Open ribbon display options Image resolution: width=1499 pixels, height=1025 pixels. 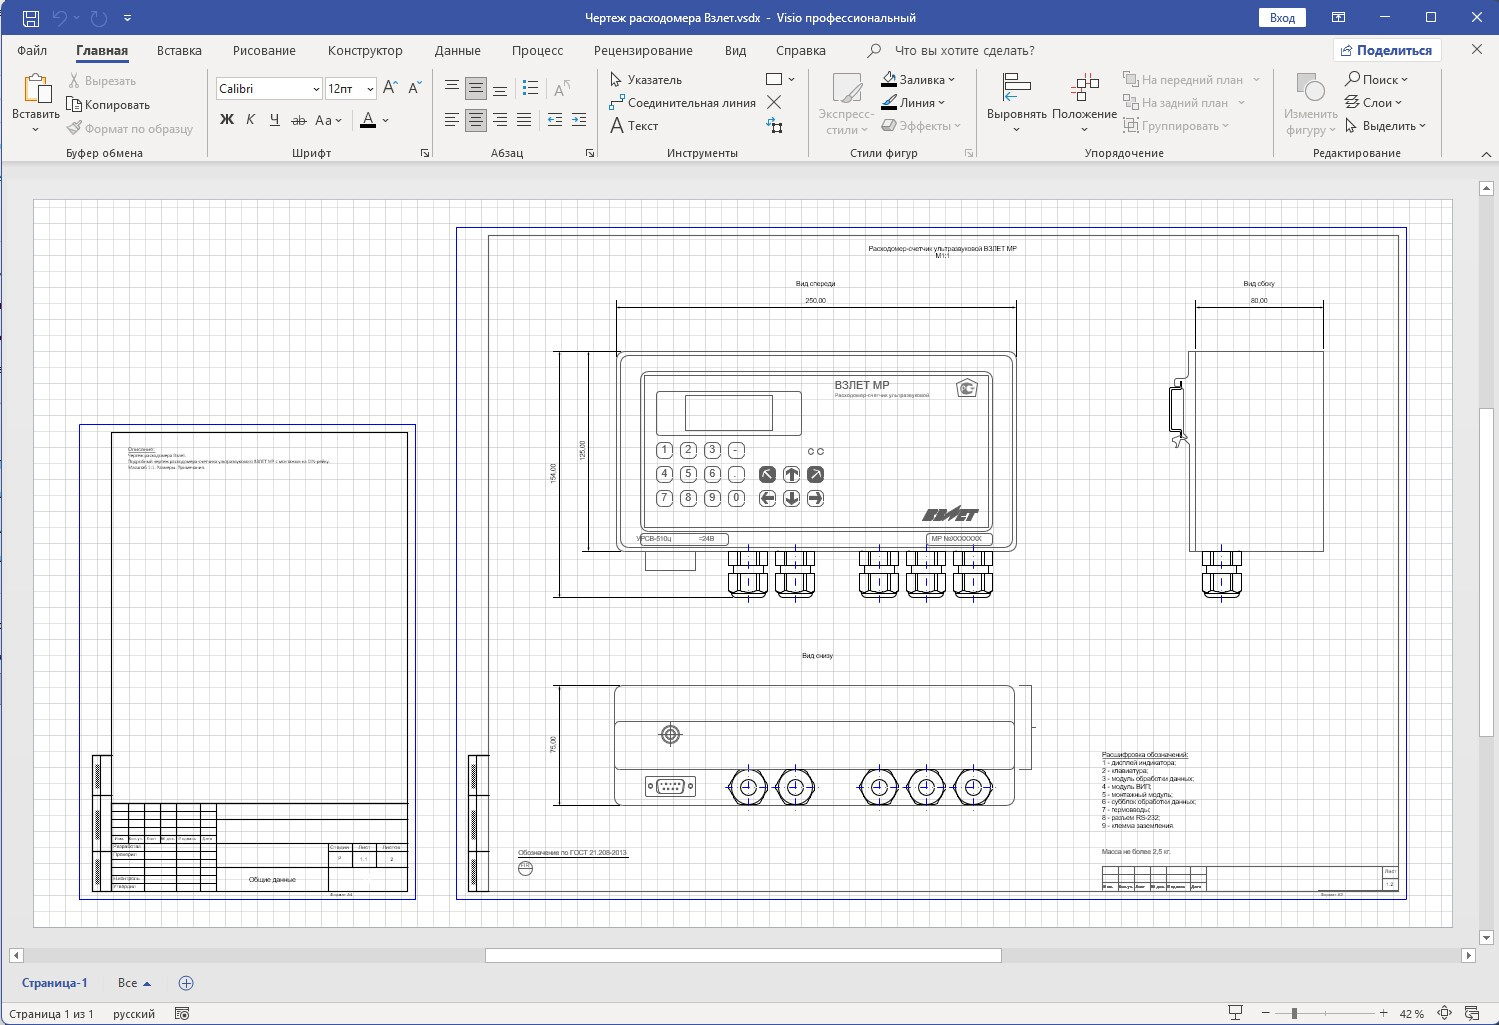(1338, 18)
